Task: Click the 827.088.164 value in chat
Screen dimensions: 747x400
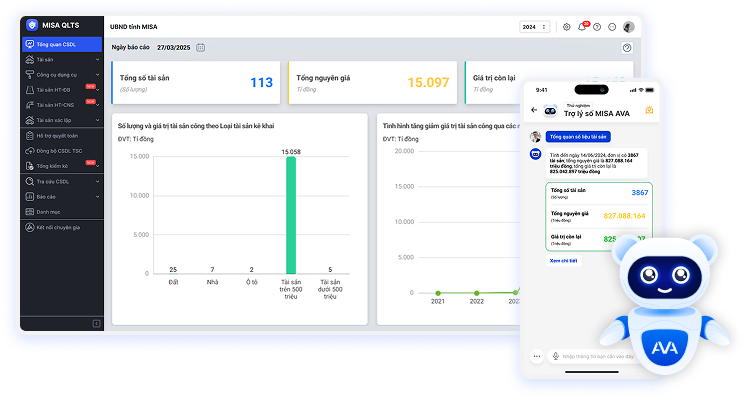Action: (624, 216)
